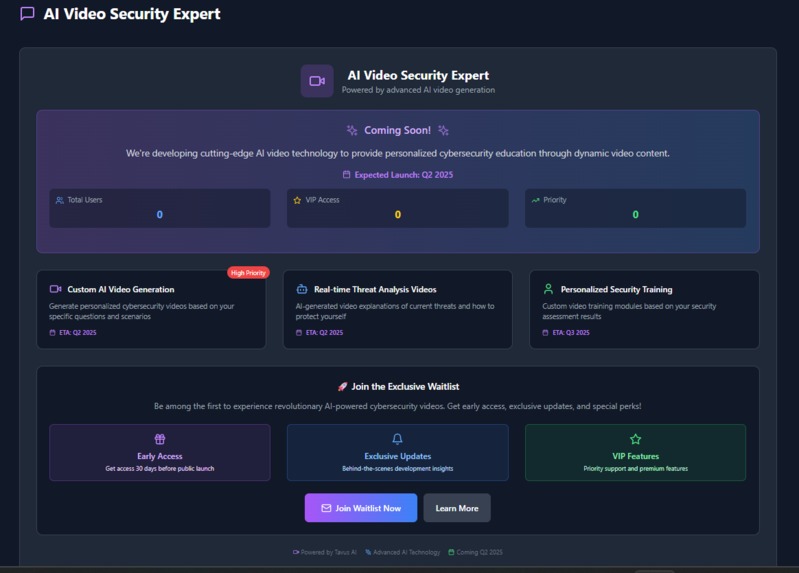Click the video icon beside Powered by Tavus AI

296,552
